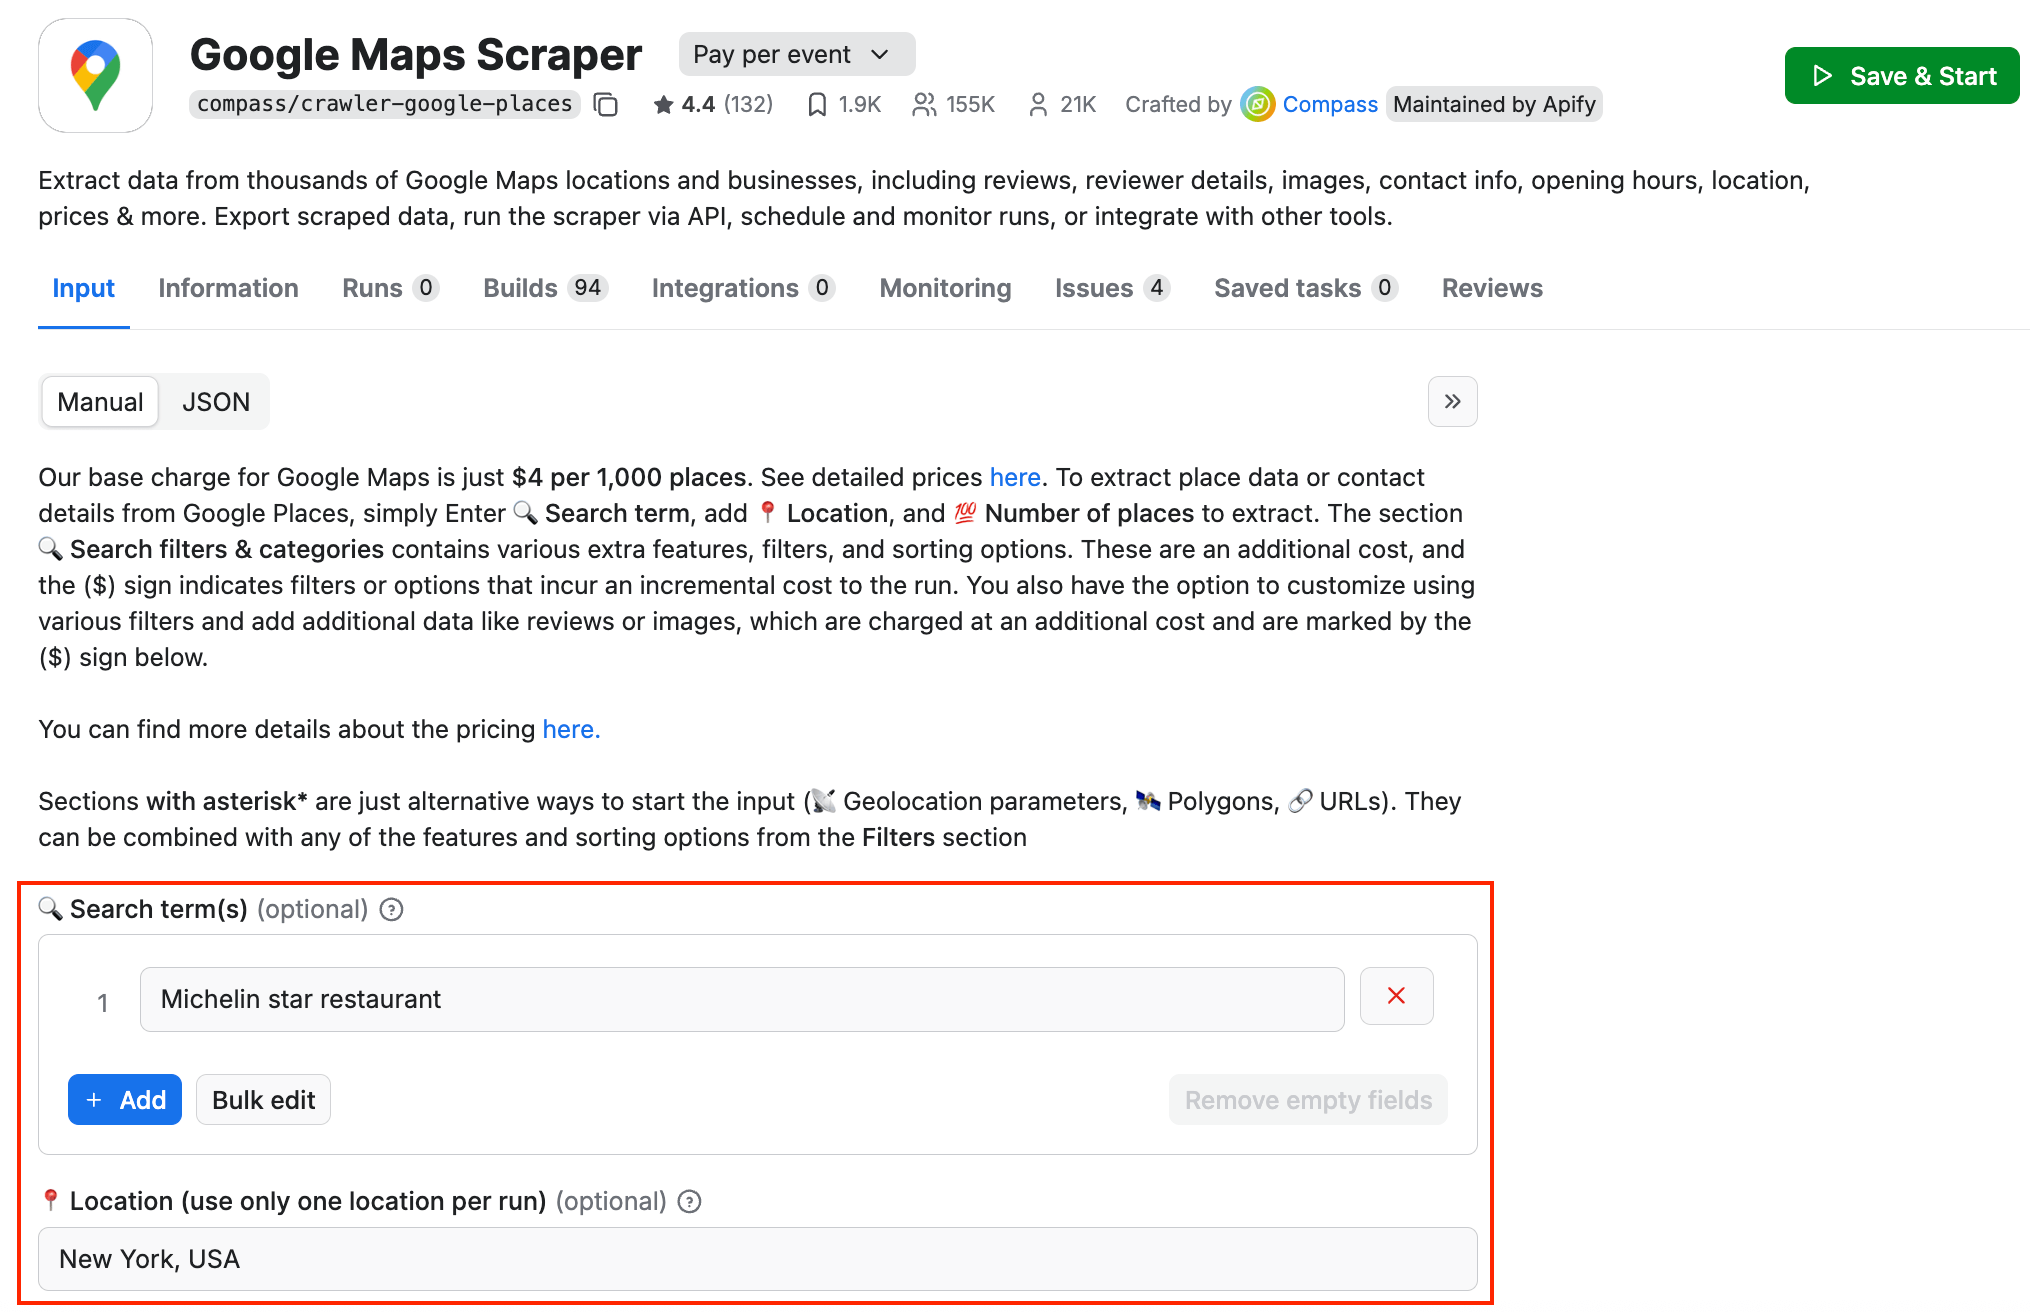Select the Manual input mode
2030x1312 pixels.
pos(99,401)
